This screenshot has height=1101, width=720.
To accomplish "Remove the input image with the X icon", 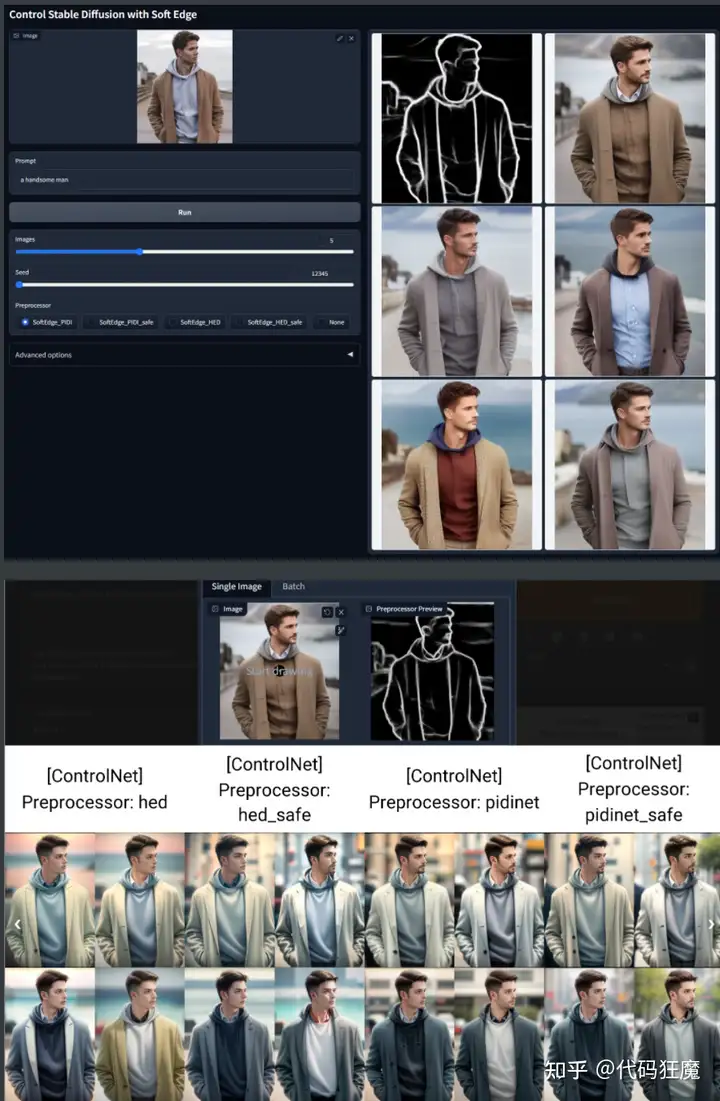I will click(351, 38).
